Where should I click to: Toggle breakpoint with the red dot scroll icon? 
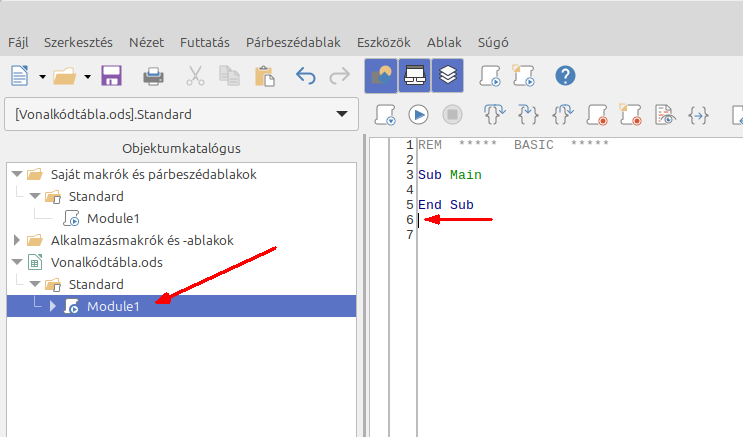597,115
